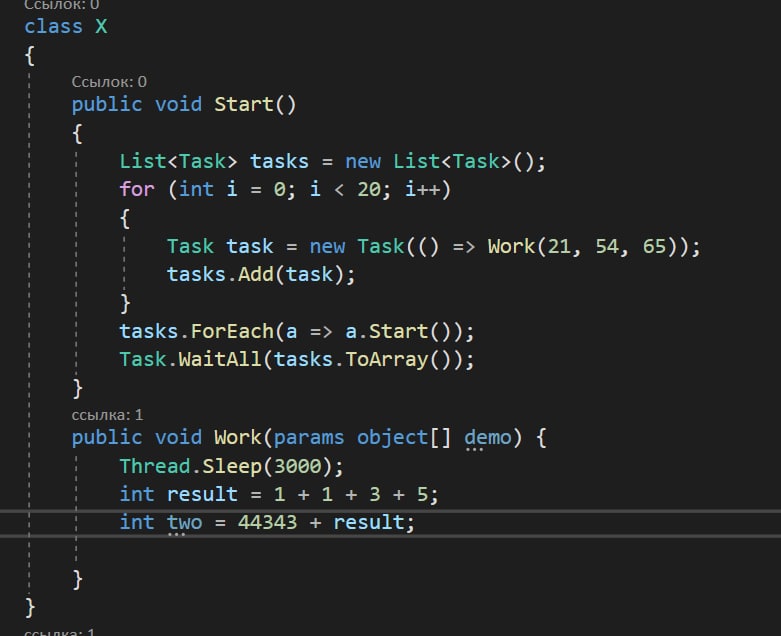Click the "two" variable with the hint dots

(184, 523)
